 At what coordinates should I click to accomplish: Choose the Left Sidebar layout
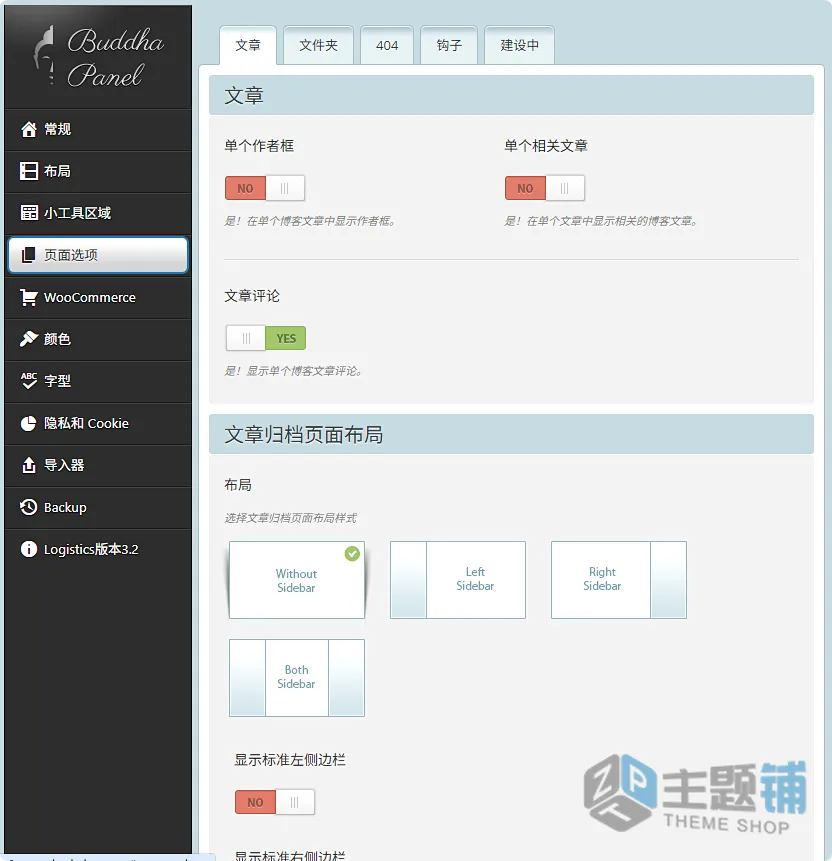458,580
